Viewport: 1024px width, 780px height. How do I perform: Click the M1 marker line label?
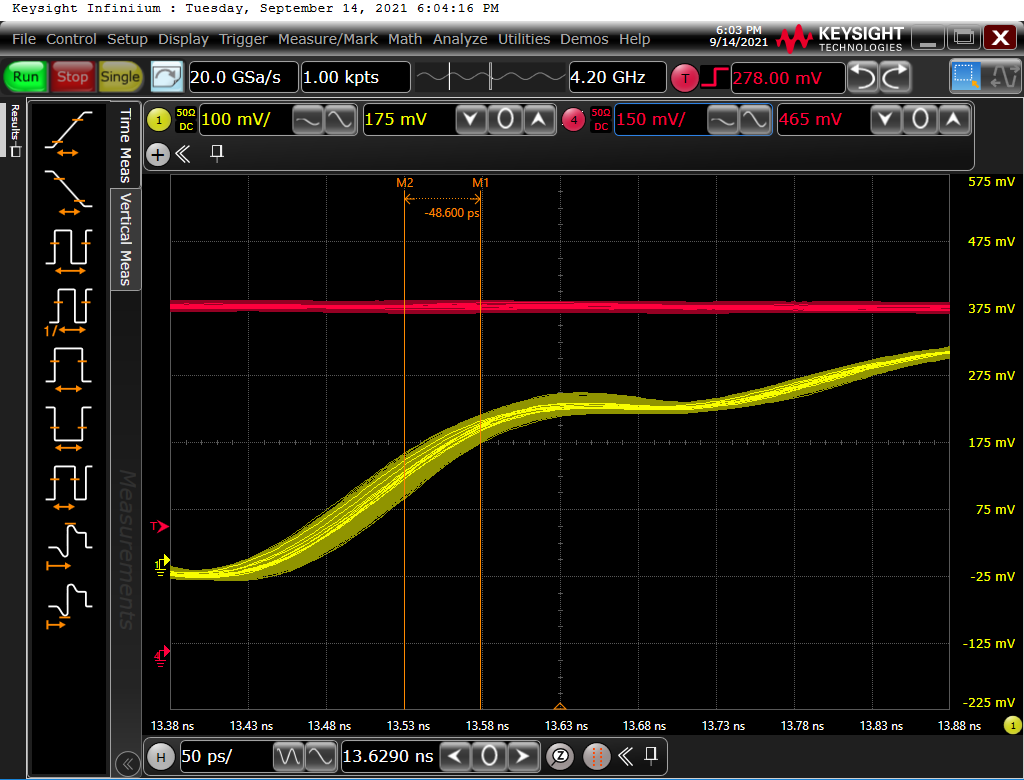(x=481, y=183)
